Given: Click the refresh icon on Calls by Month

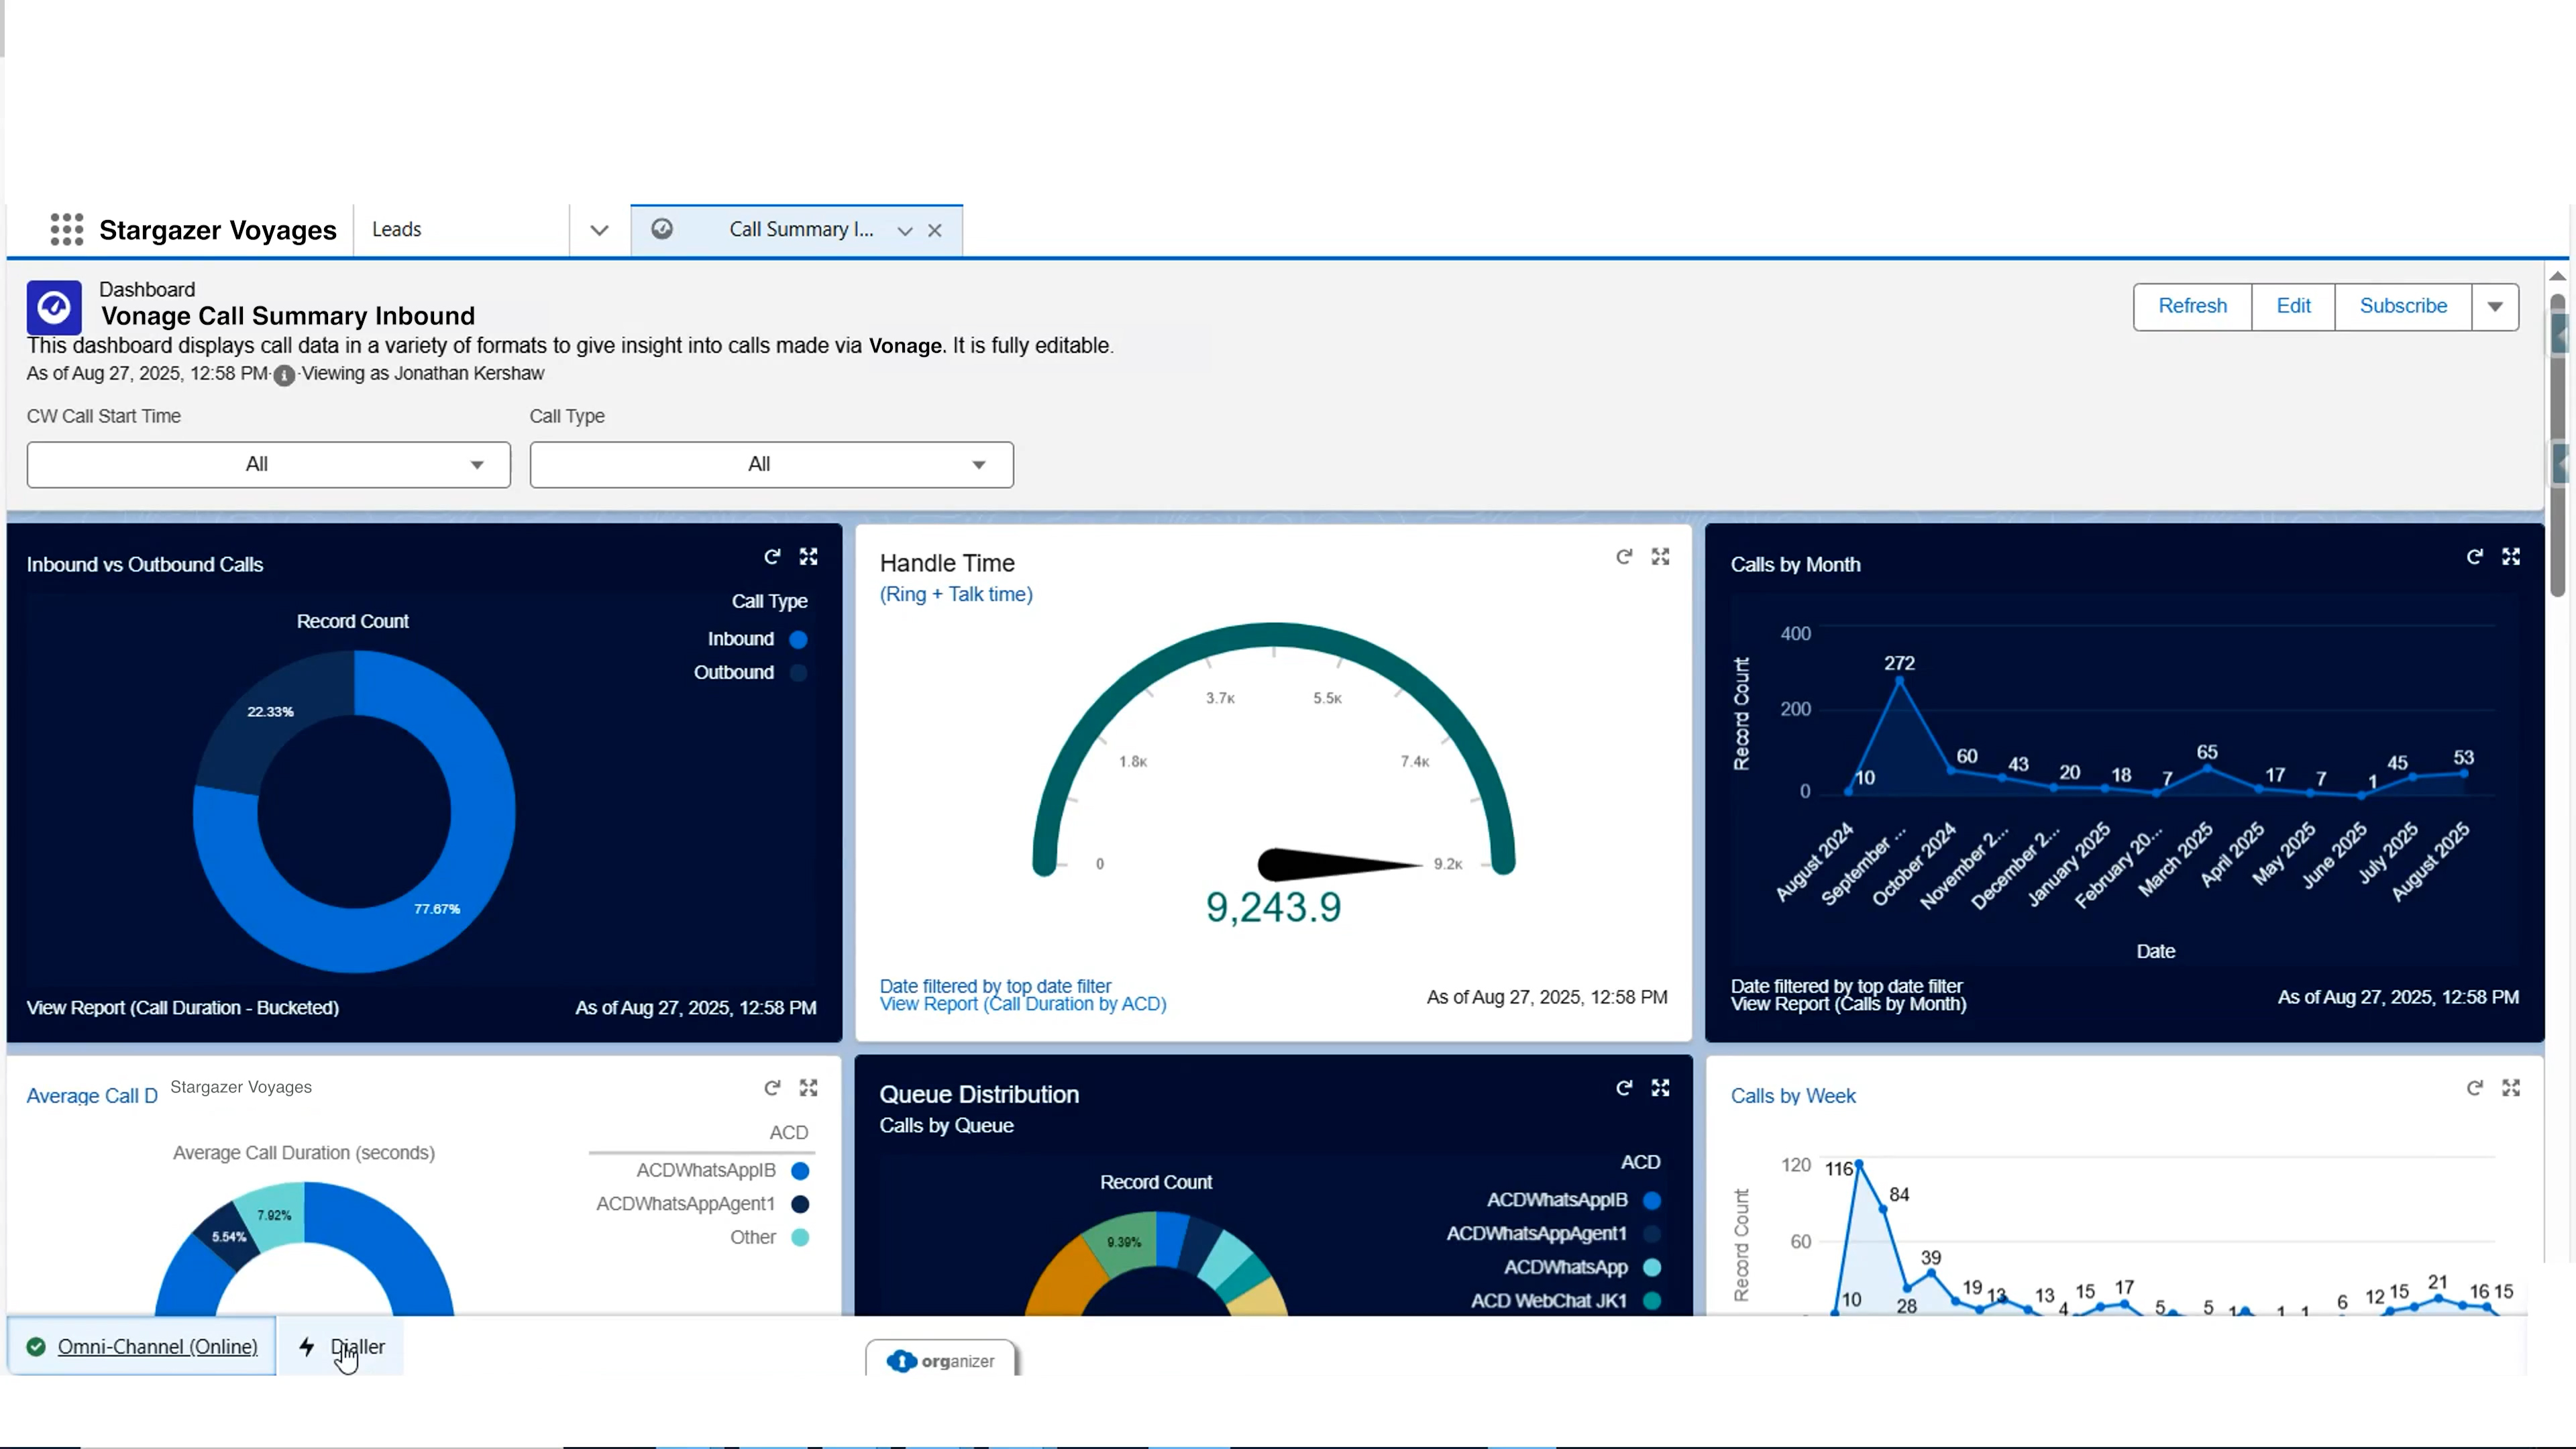Looking at the screenshot, I should click(x=2474, y=556).
